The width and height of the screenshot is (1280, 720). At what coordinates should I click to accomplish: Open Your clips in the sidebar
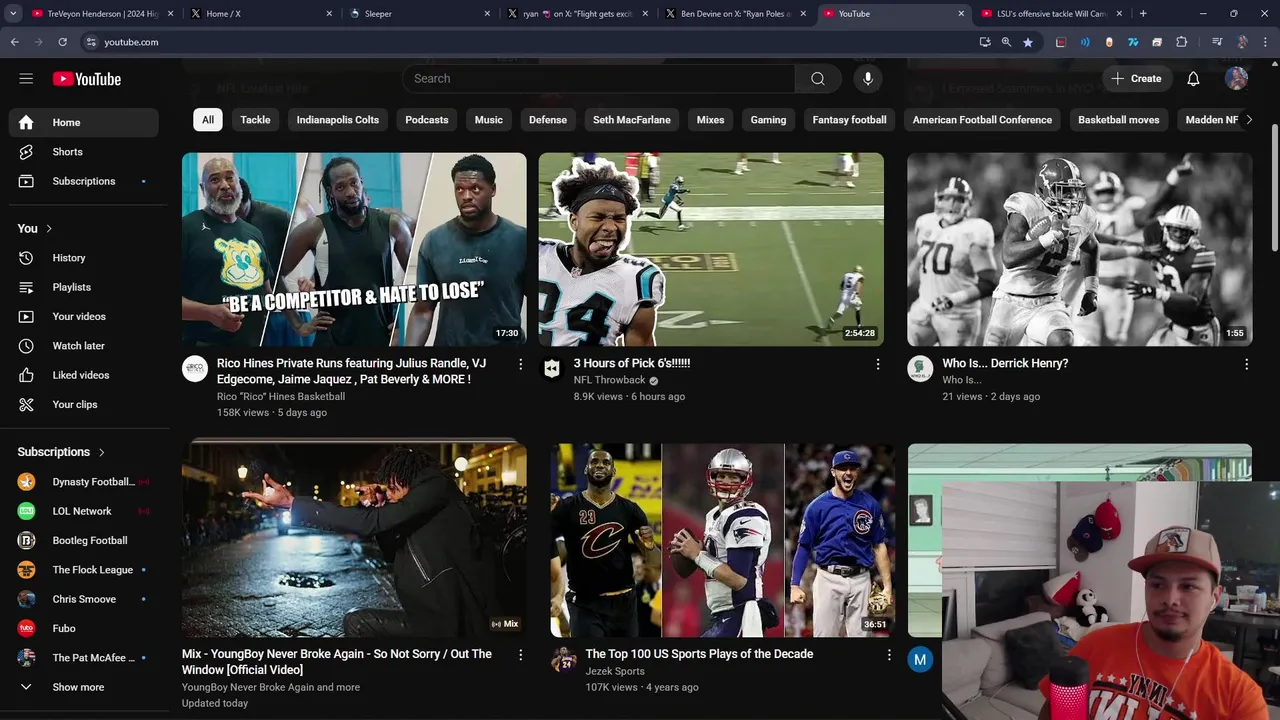[84, 404]
